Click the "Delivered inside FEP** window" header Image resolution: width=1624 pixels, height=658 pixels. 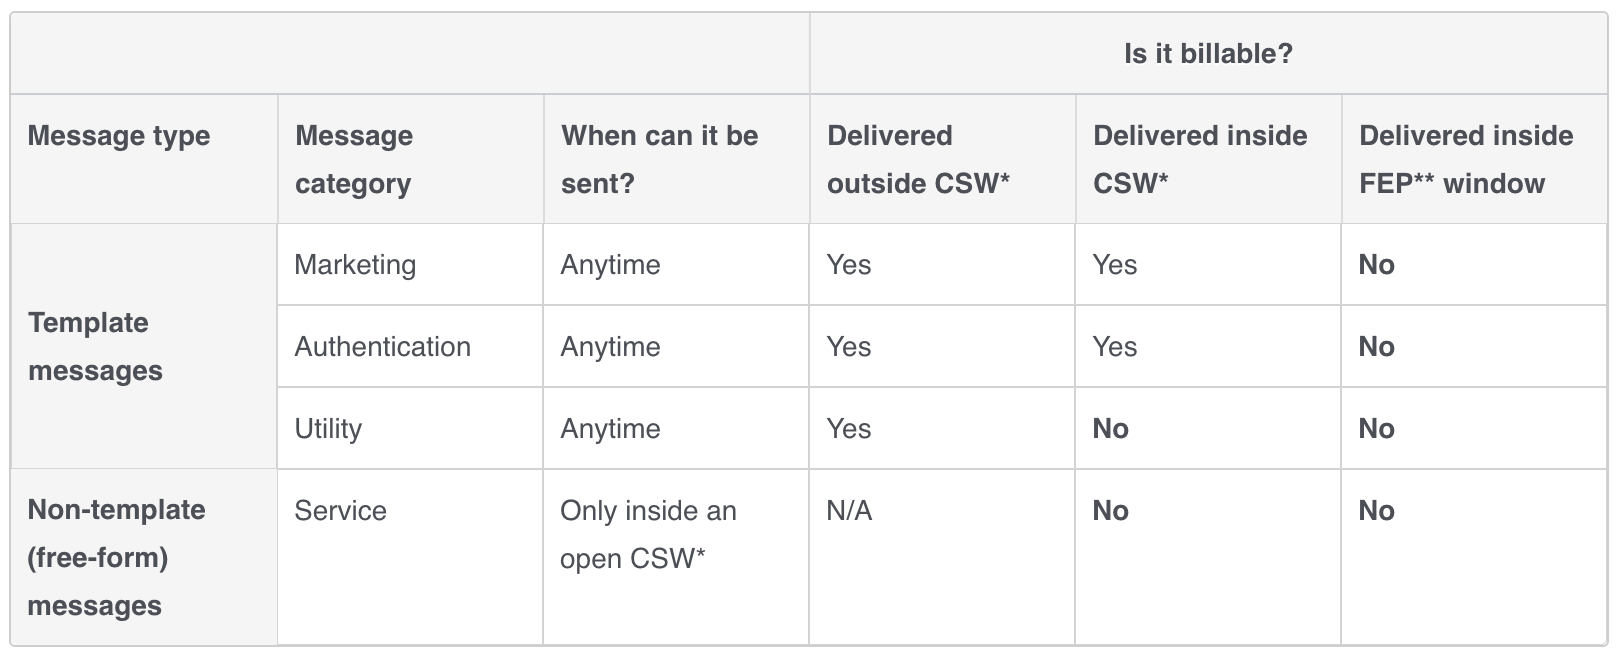click(1465, 159)
